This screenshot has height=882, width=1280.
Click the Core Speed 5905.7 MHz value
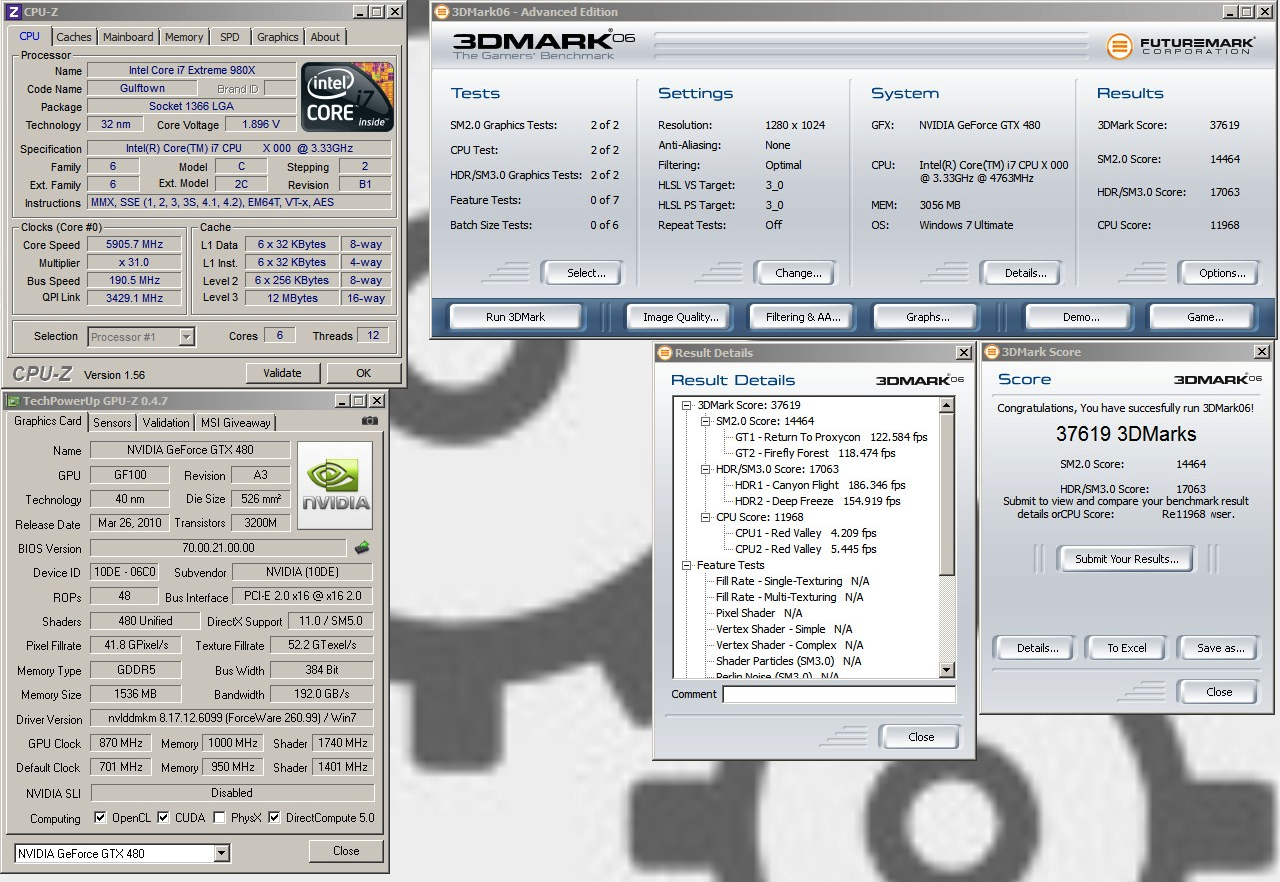(x=134, y=245)
